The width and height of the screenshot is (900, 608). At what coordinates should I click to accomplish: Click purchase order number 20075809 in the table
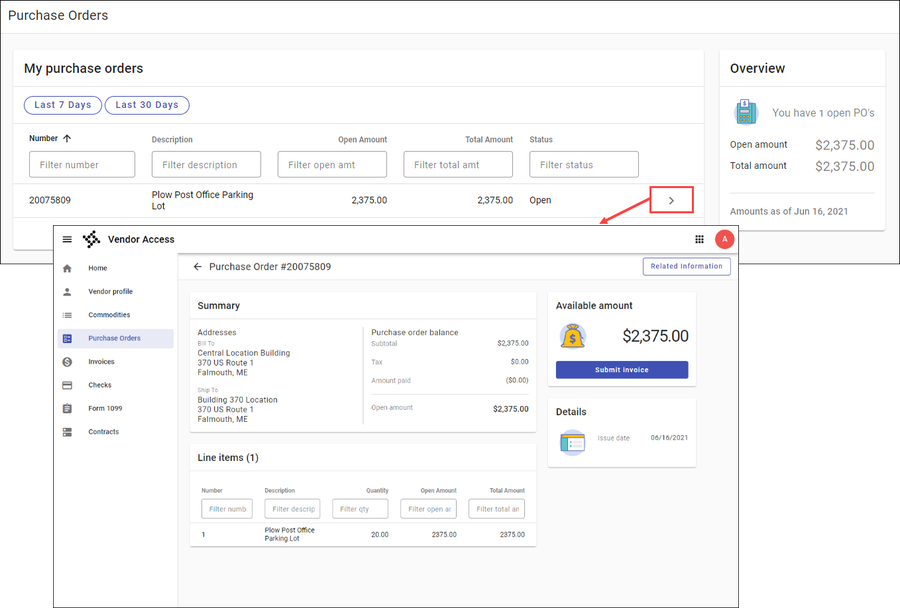(50, 200)
